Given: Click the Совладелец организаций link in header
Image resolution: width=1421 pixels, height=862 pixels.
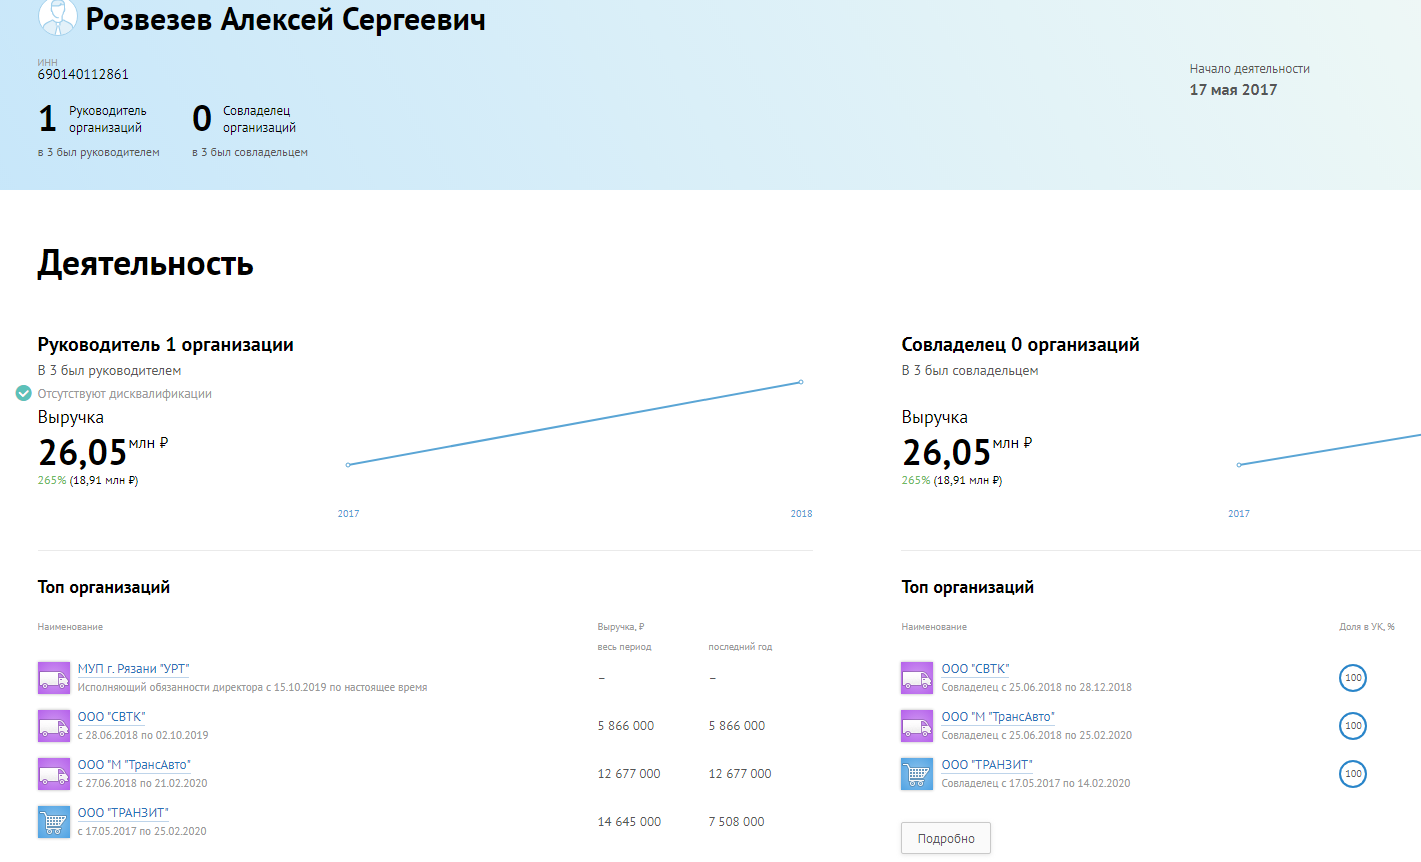Looking at the screenshot, I should pyautogui.click(x=259, y=119).
